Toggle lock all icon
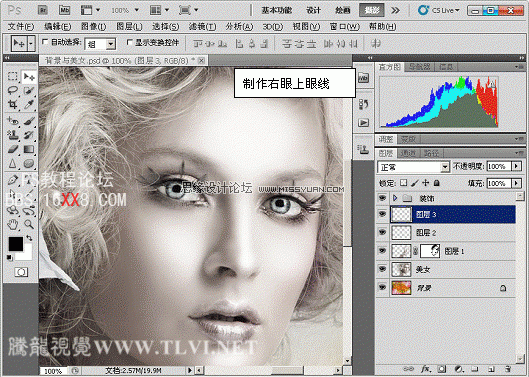The image size is (529, 377). [x=437, y=183]
